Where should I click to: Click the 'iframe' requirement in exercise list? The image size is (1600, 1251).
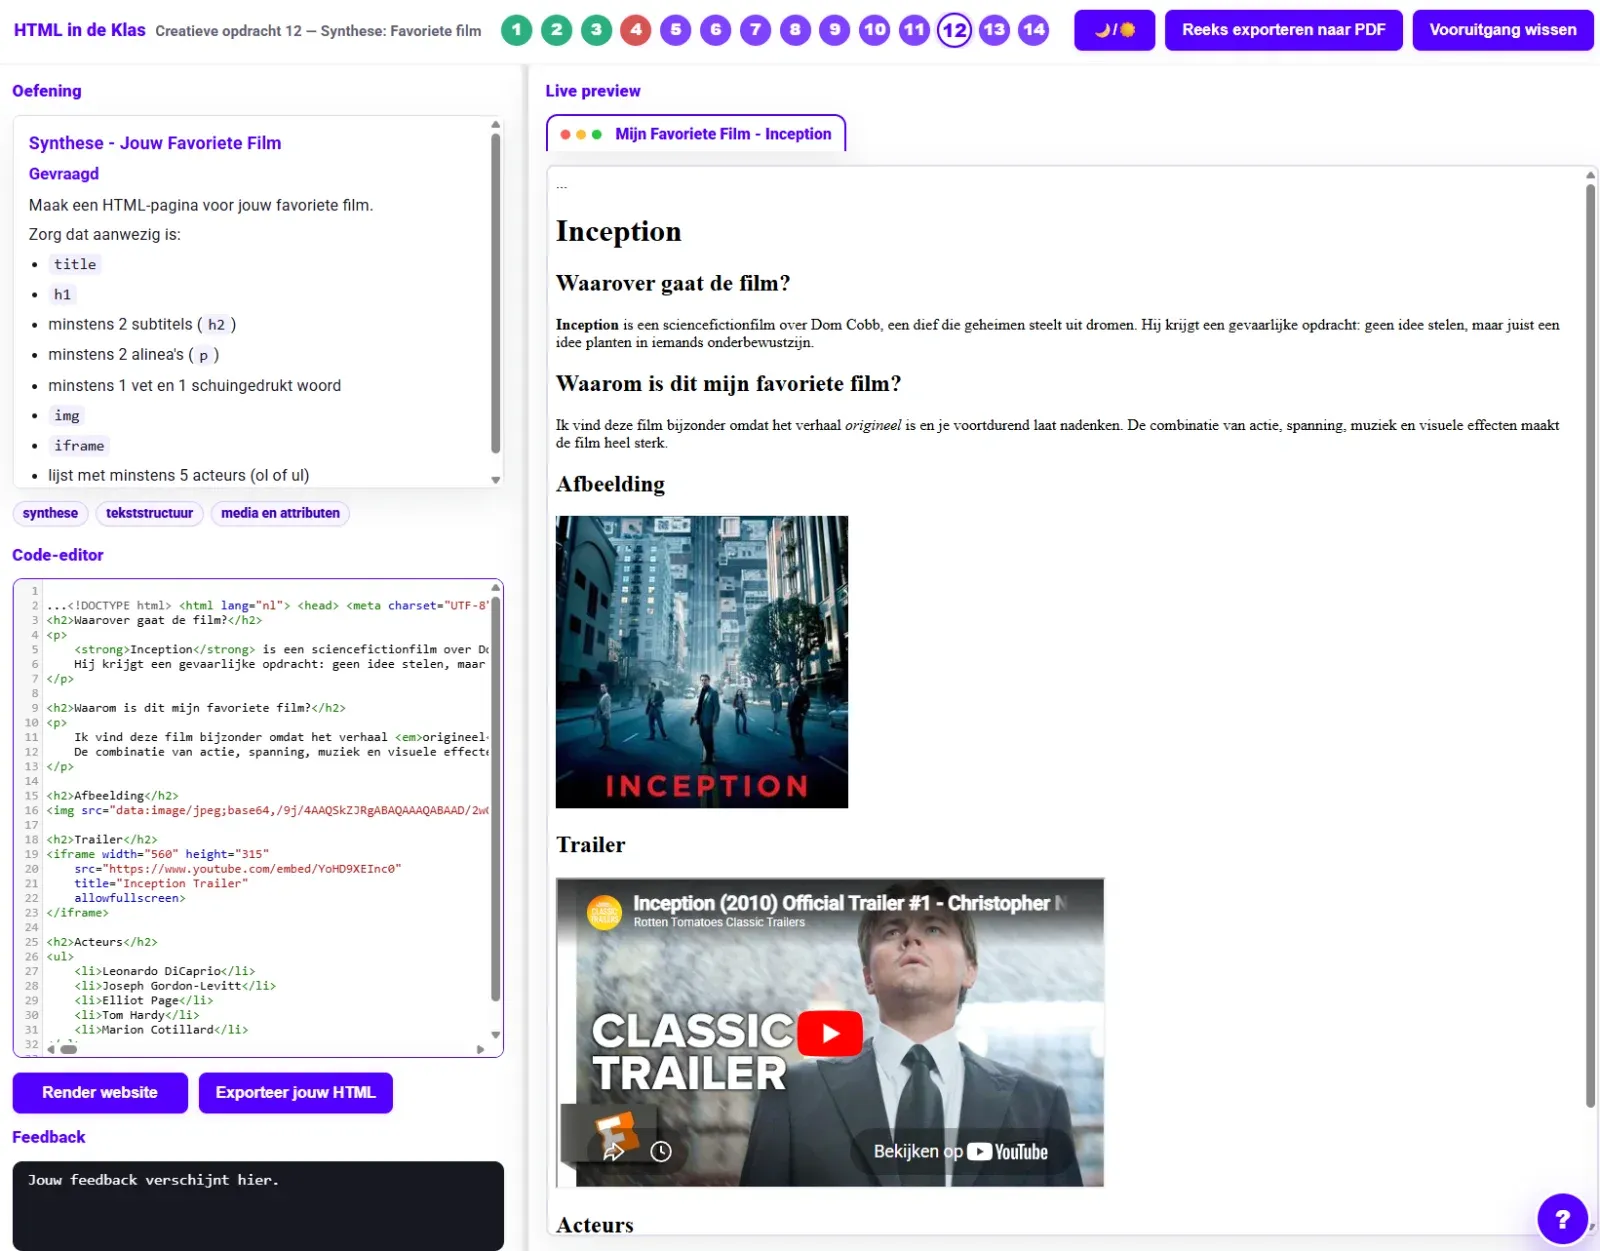79,446
